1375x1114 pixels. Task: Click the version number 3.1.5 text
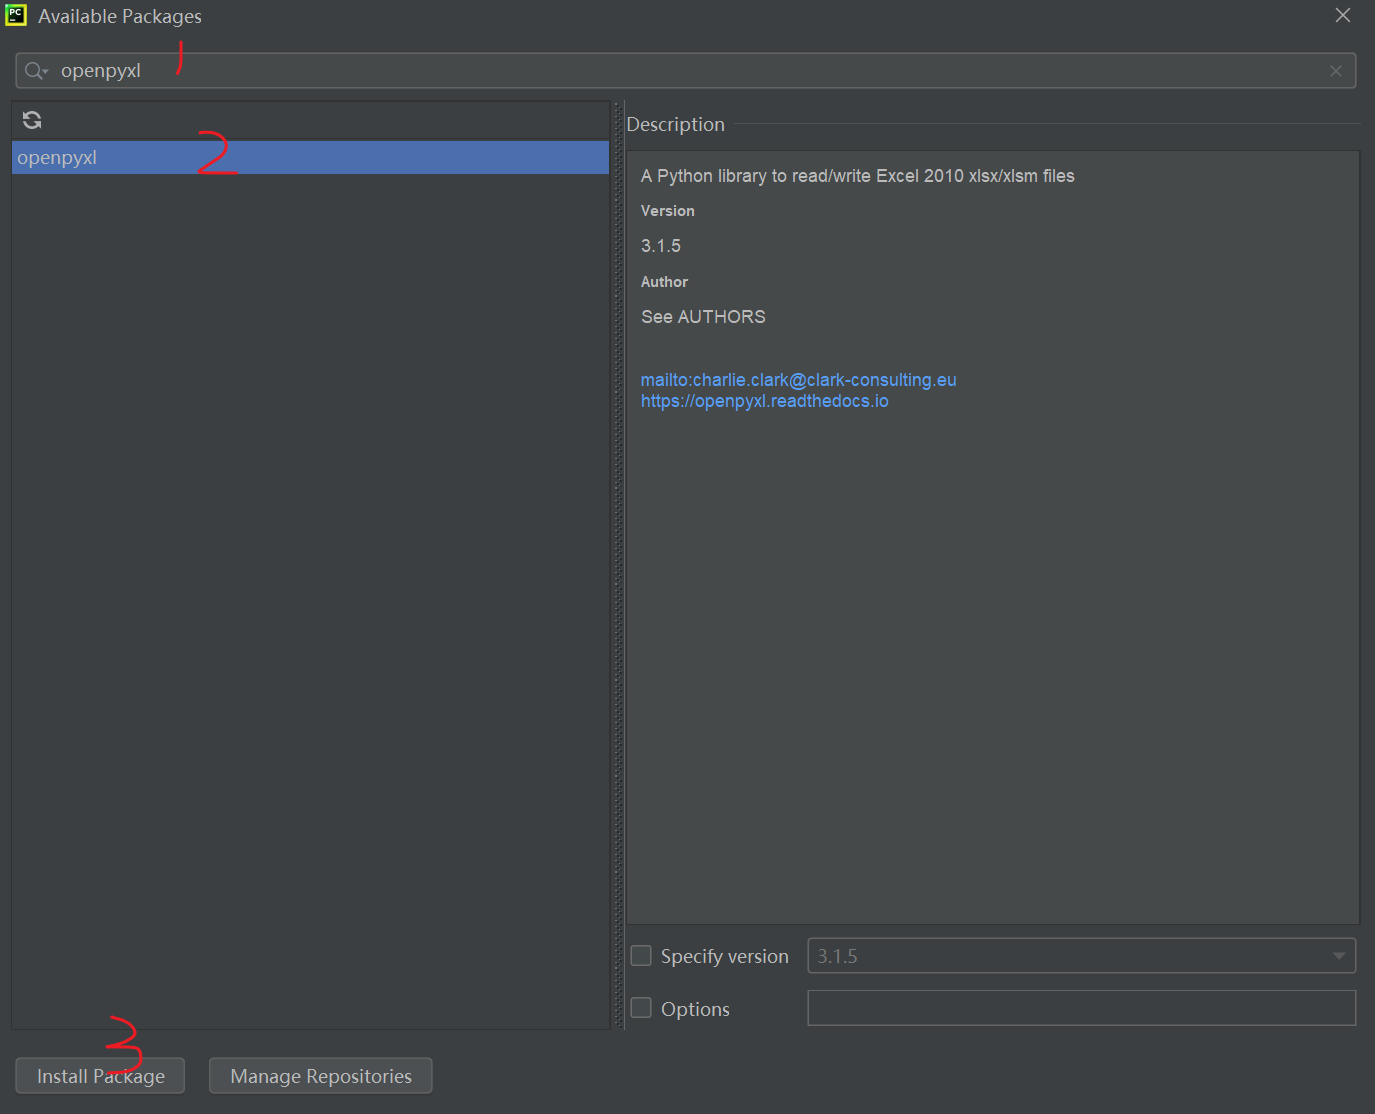[x=661, y=246]
